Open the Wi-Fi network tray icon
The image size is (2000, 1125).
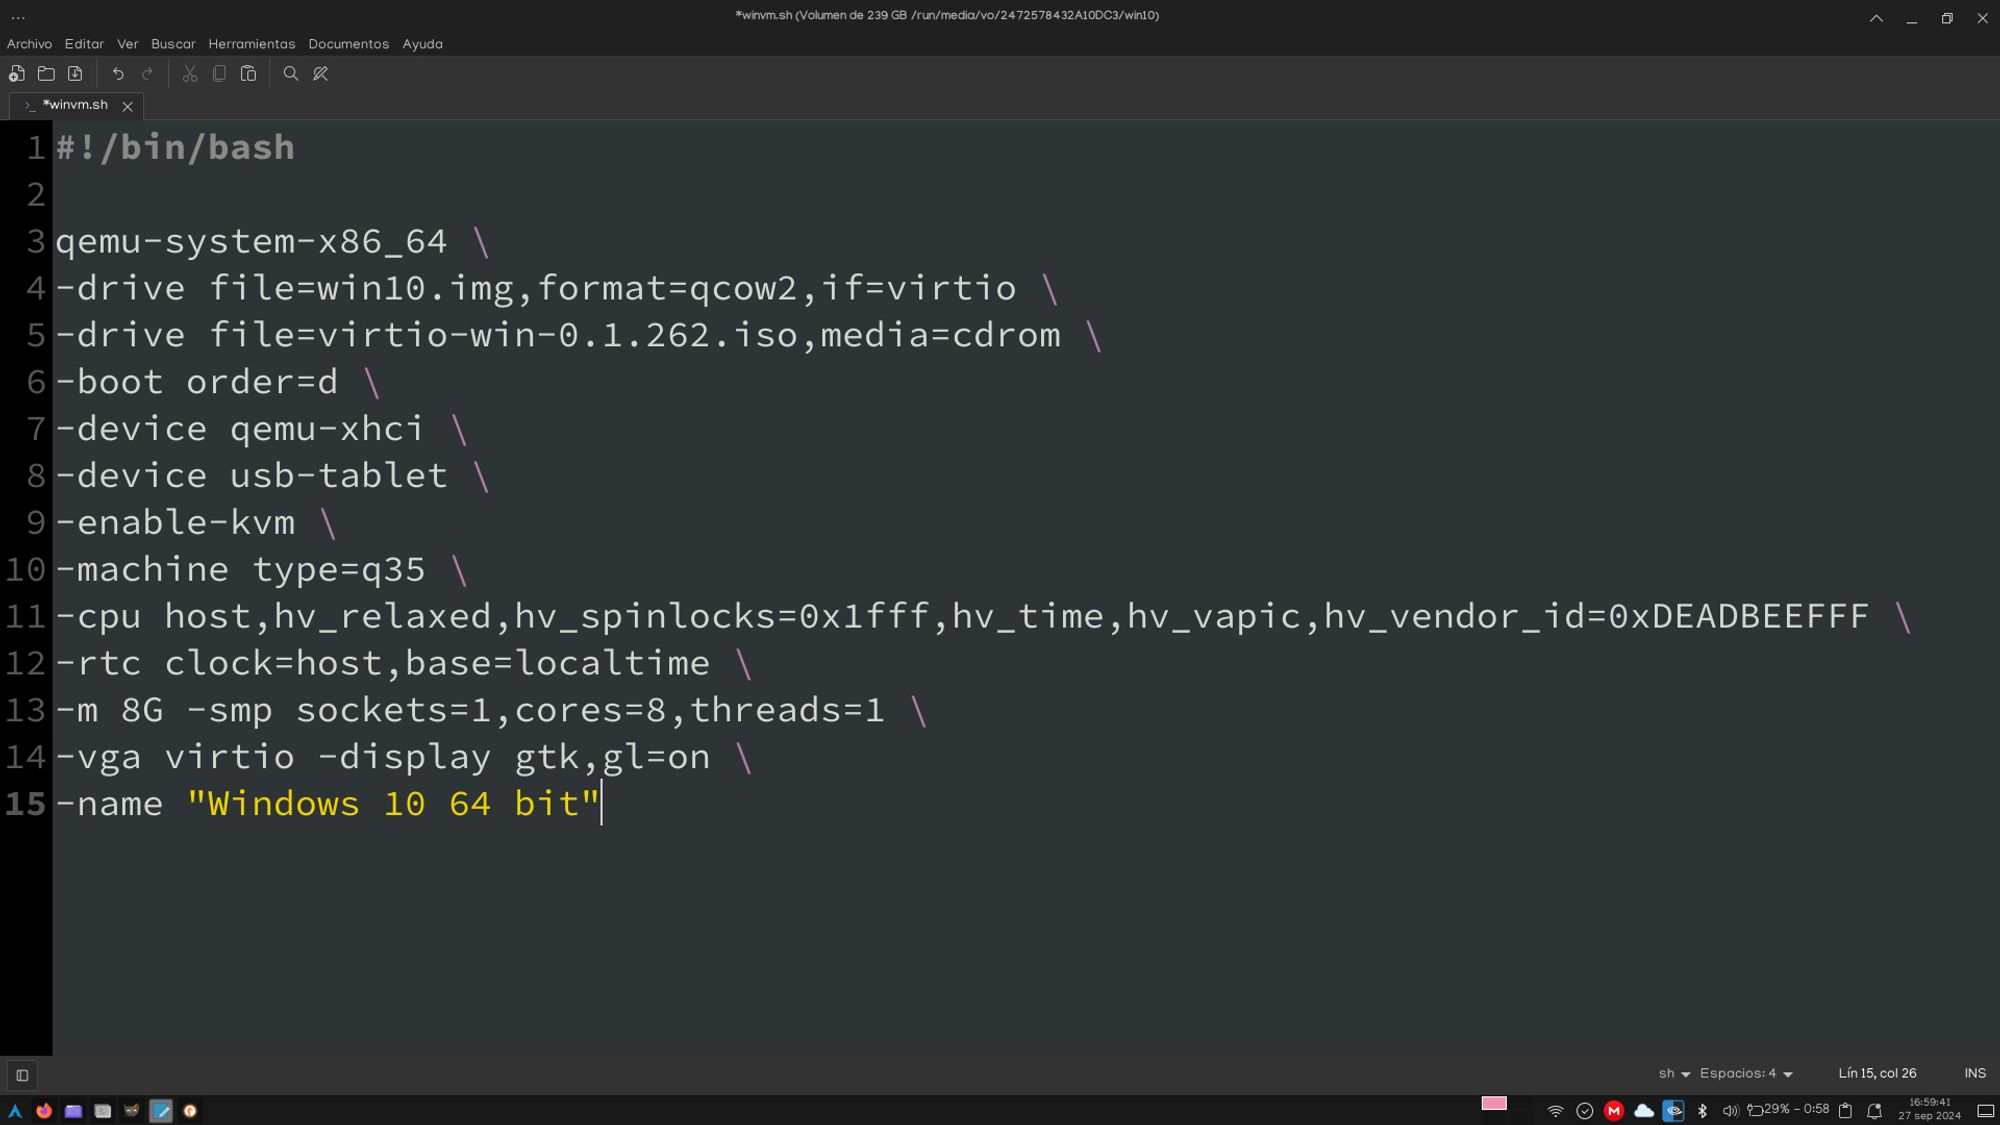pyautogui.click(x=1555, y=1111)
